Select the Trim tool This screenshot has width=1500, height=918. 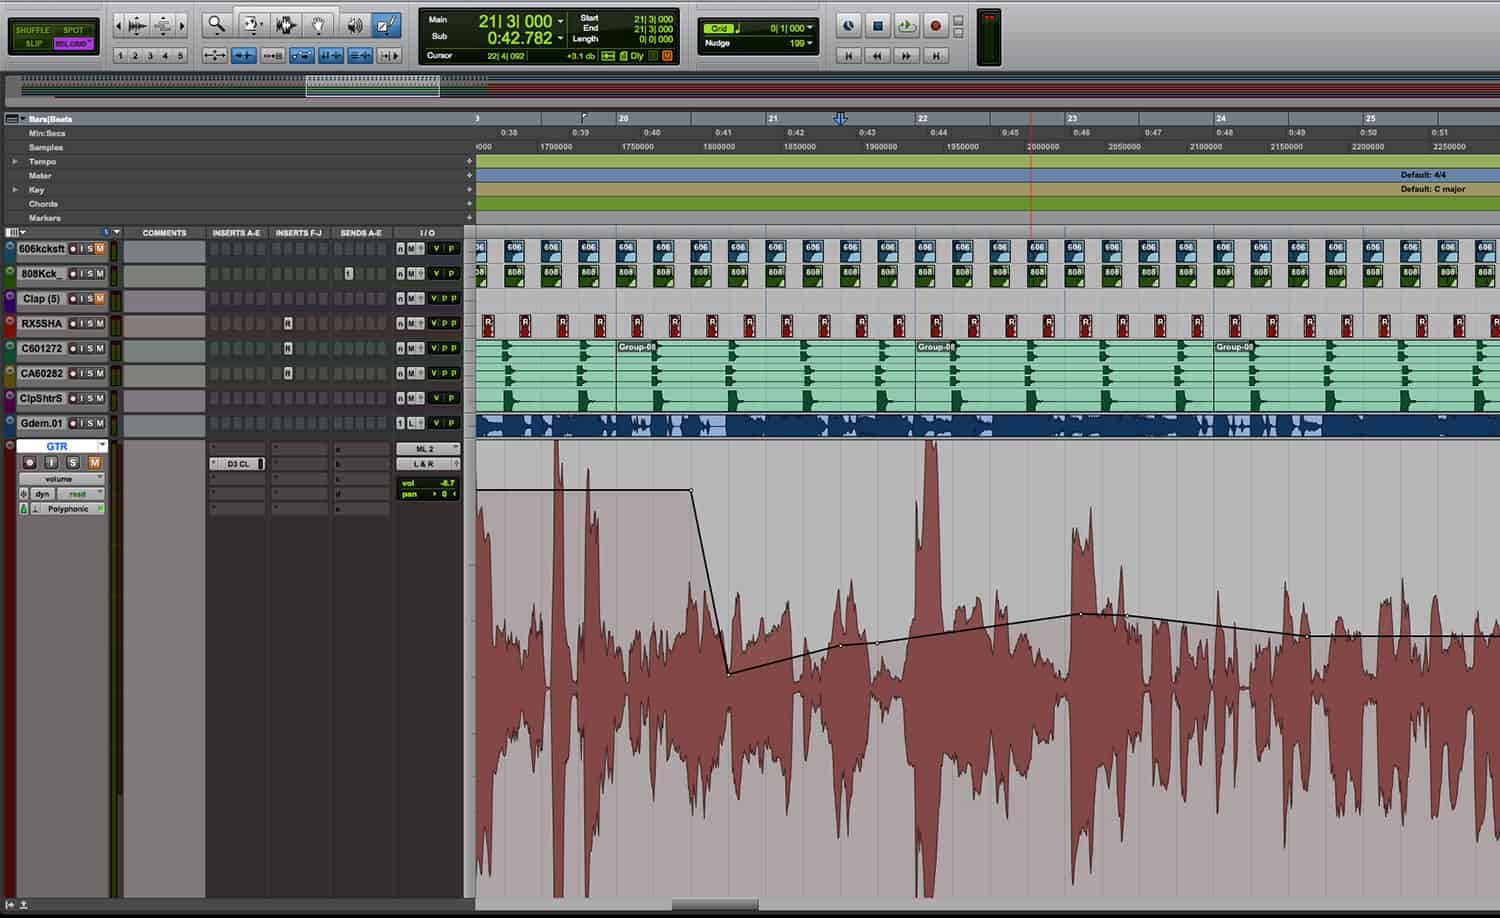tap(253, 25)
